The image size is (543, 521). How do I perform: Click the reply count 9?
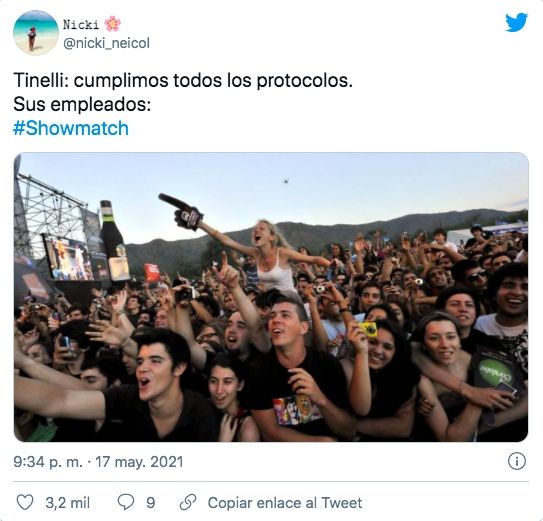[151, 503]
